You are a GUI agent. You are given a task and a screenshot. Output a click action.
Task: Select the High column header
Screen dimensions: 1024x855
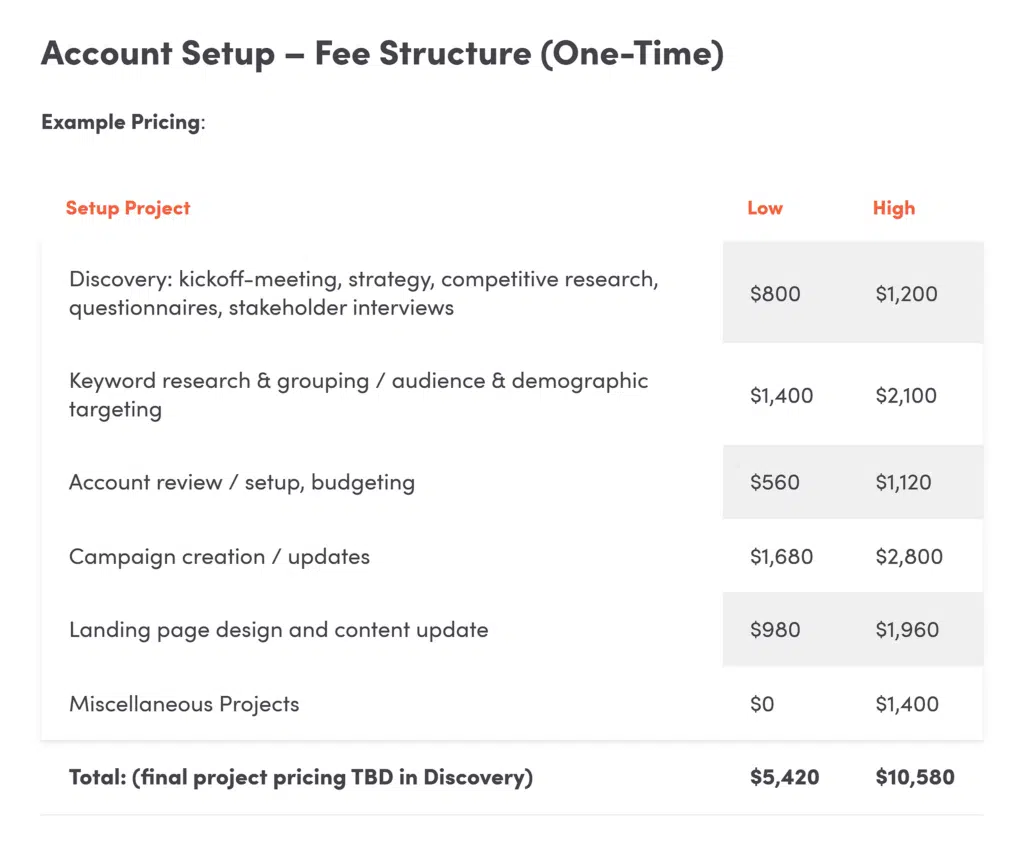(x=893, y=208)
